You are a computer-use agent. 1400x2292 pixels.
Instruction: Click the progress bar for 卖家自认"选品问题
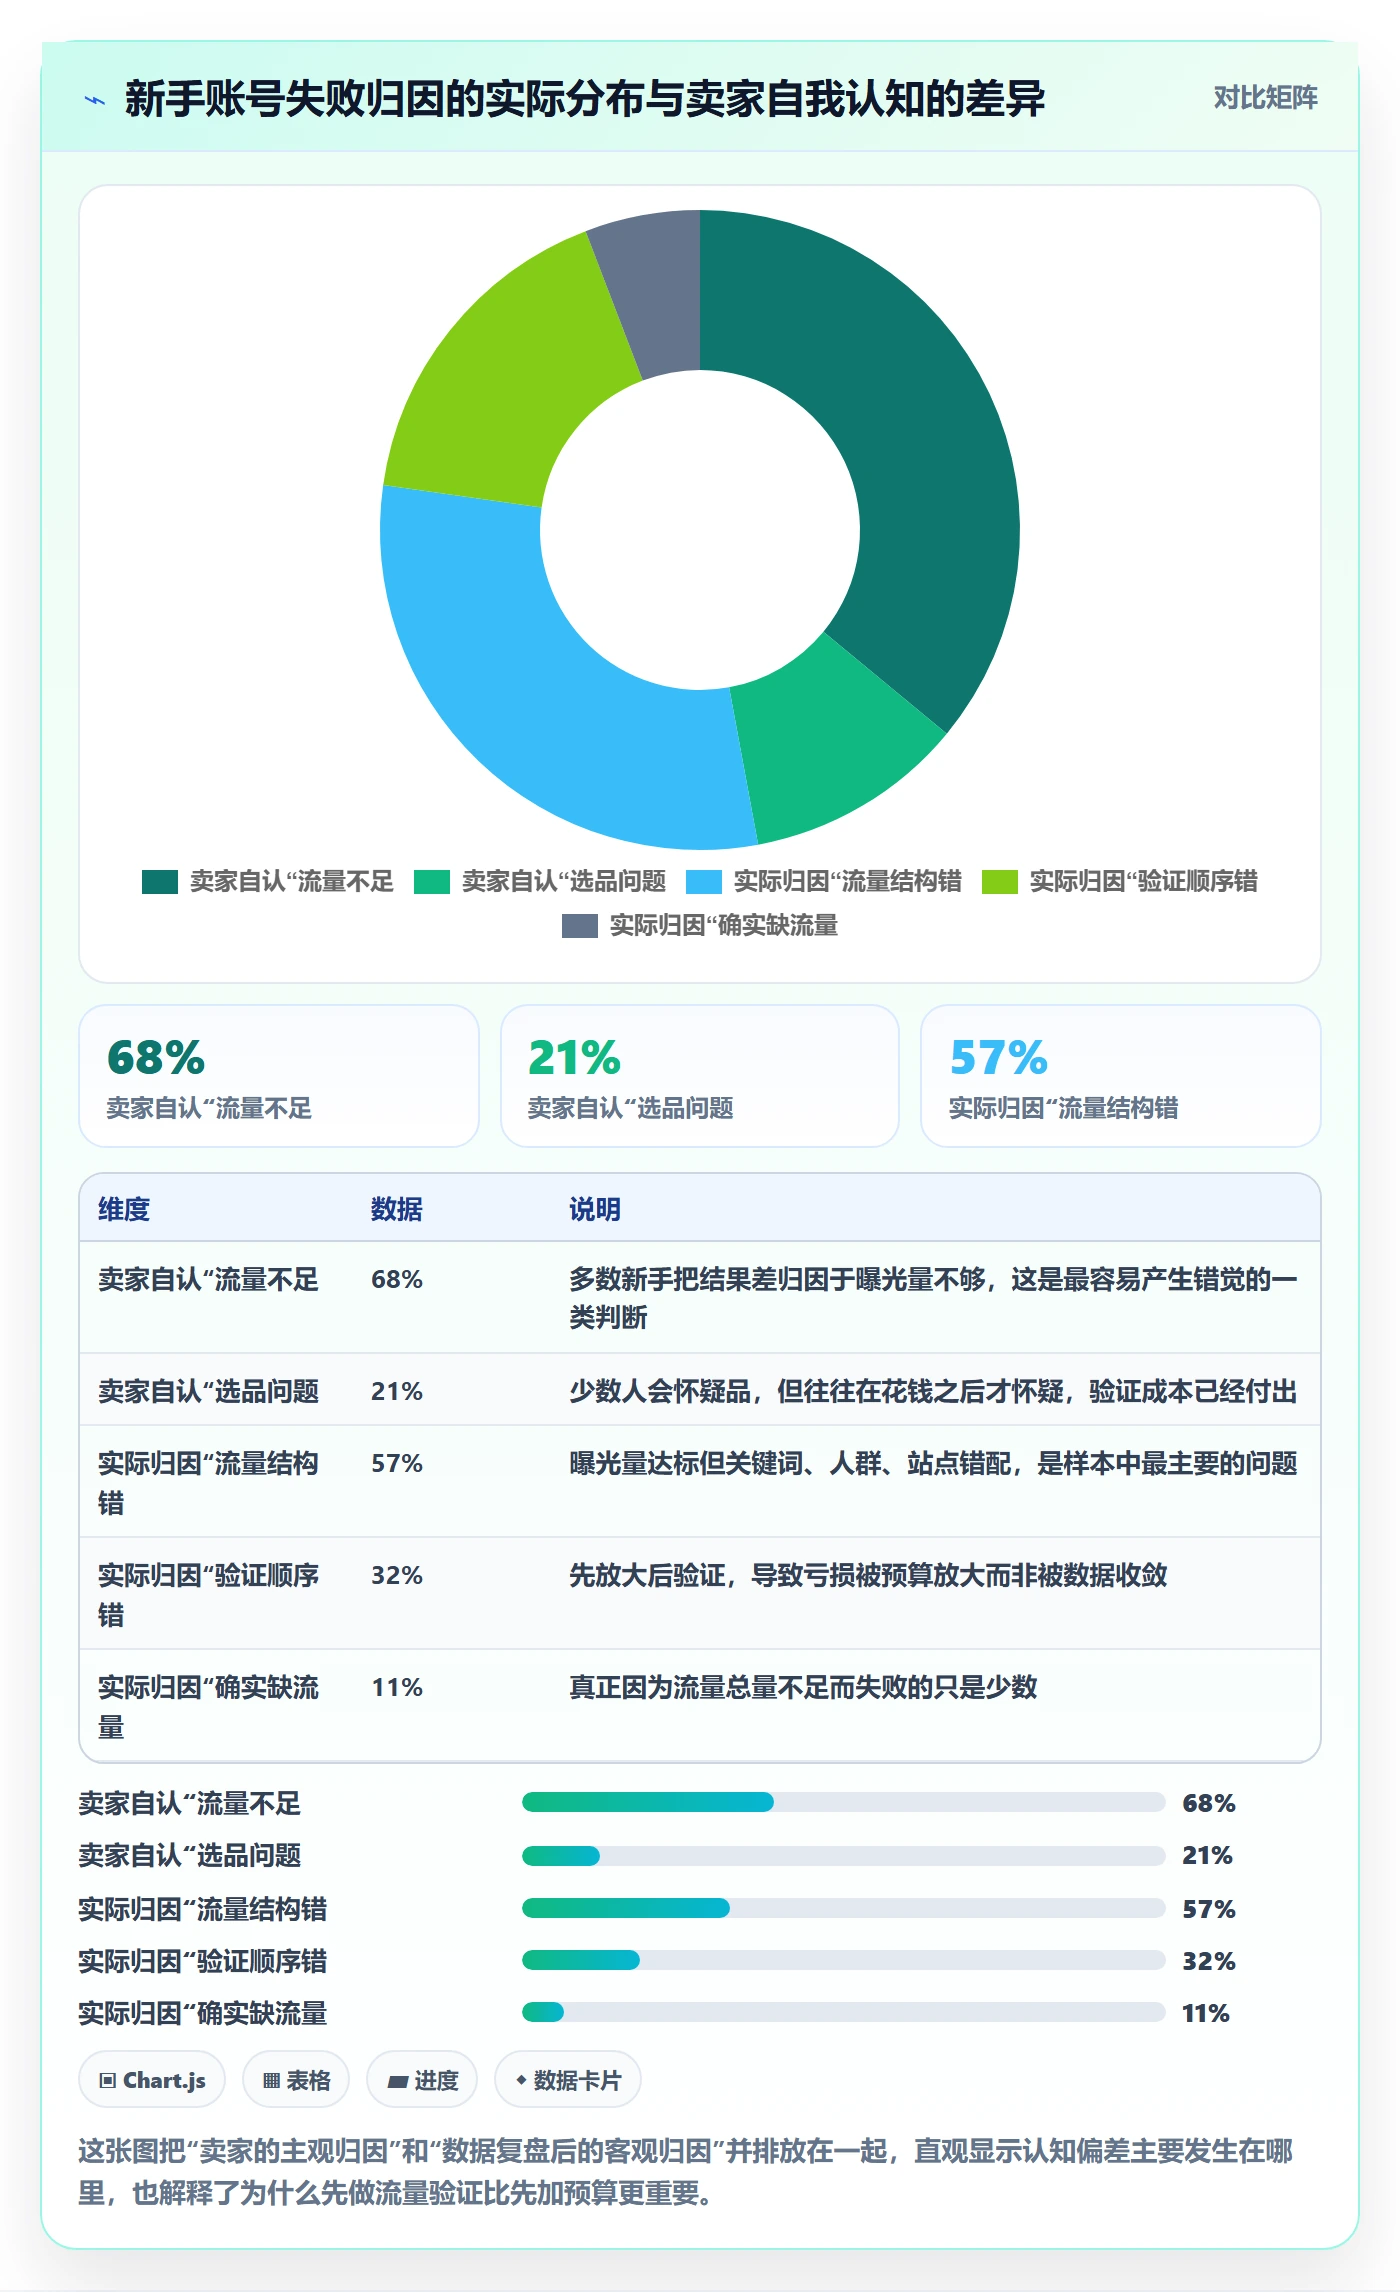[844, 1856]
